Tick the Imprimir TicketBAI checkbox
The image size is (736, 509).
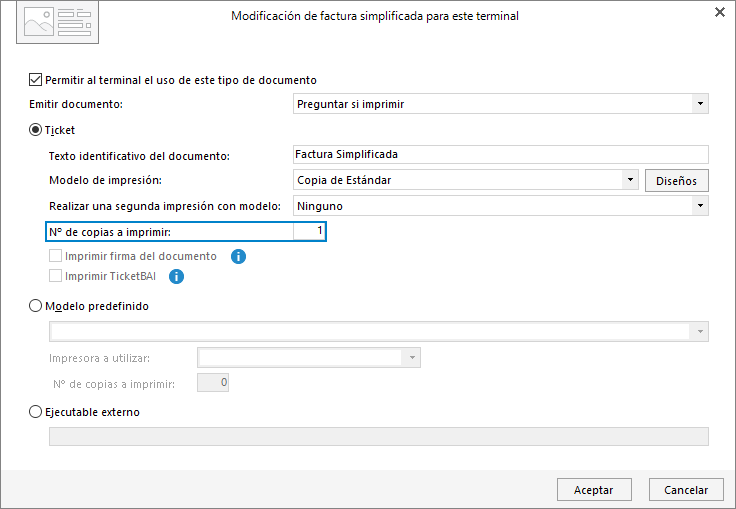tap(55, 276)
